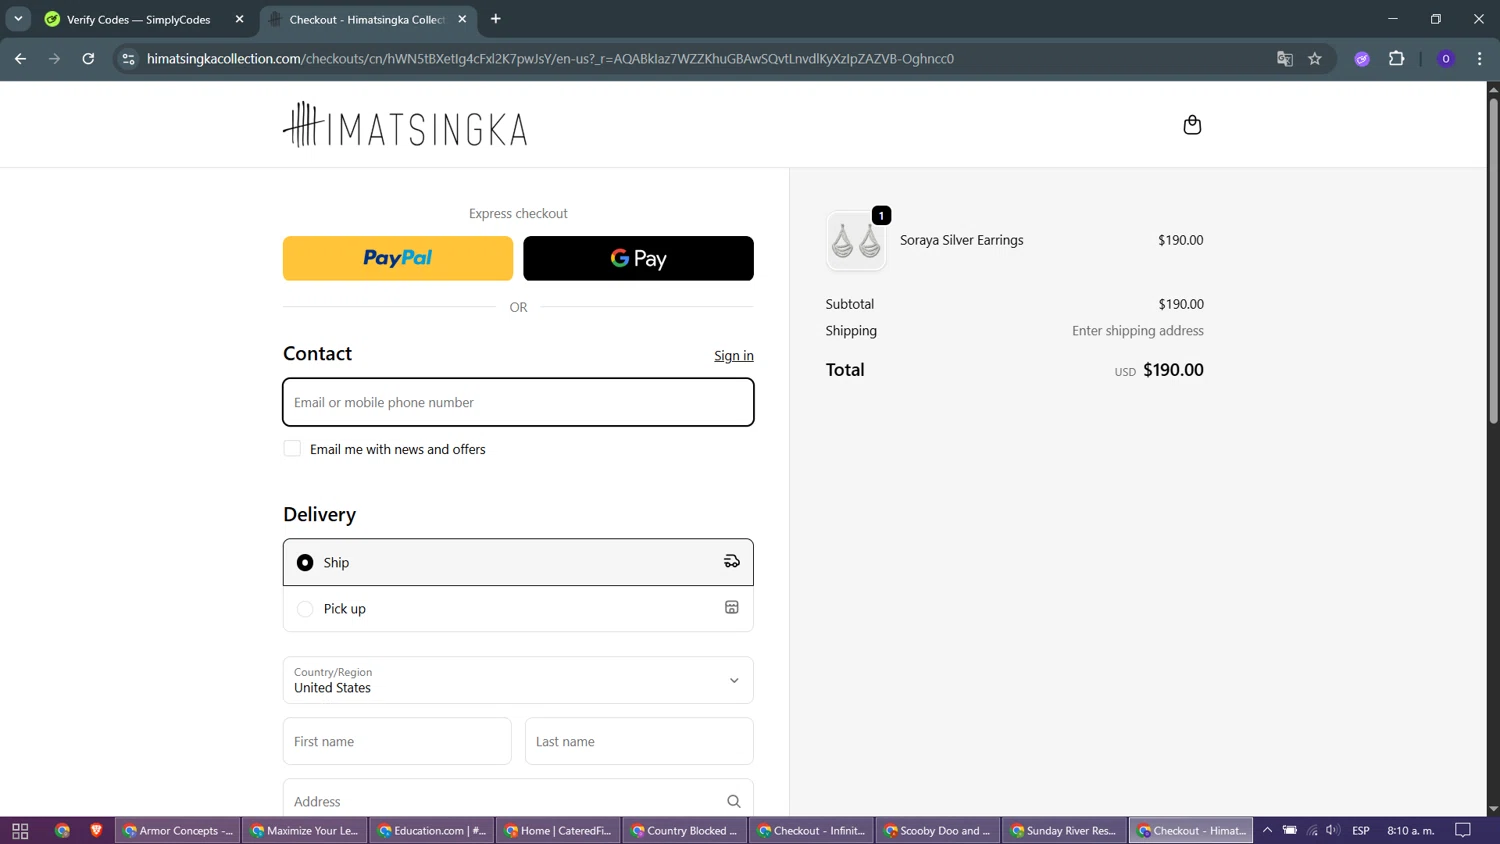Screen dimensions: 1500x844
Task: Open Windows Task View icon
Action: click(20, 831)
